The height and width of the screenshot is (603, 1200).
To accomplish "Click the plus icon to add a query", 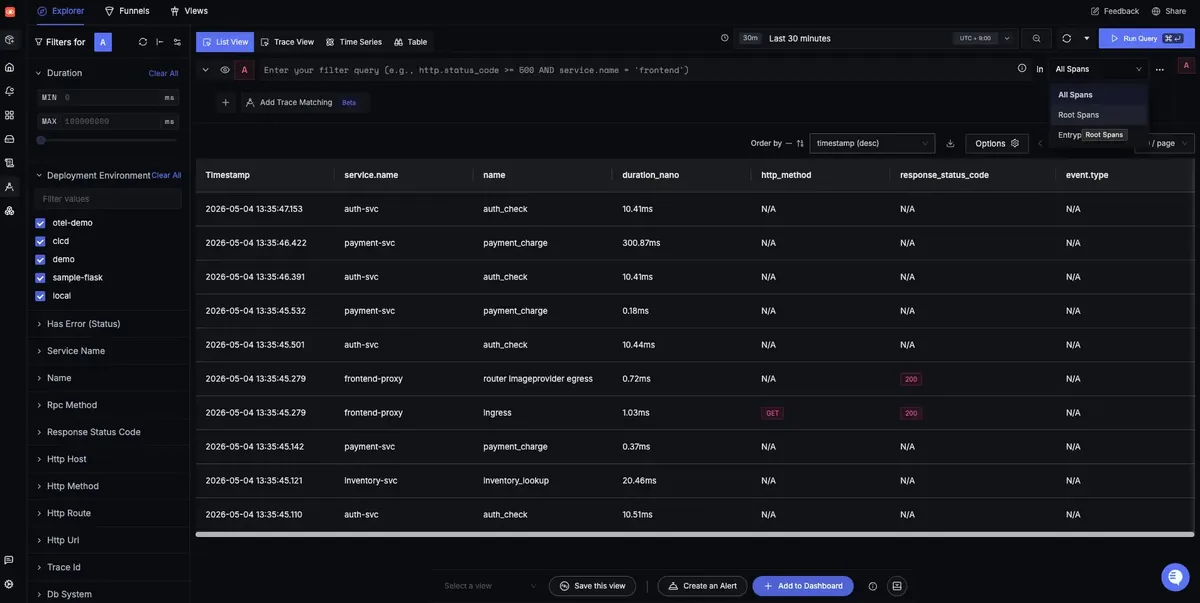I will pos(225,102).
